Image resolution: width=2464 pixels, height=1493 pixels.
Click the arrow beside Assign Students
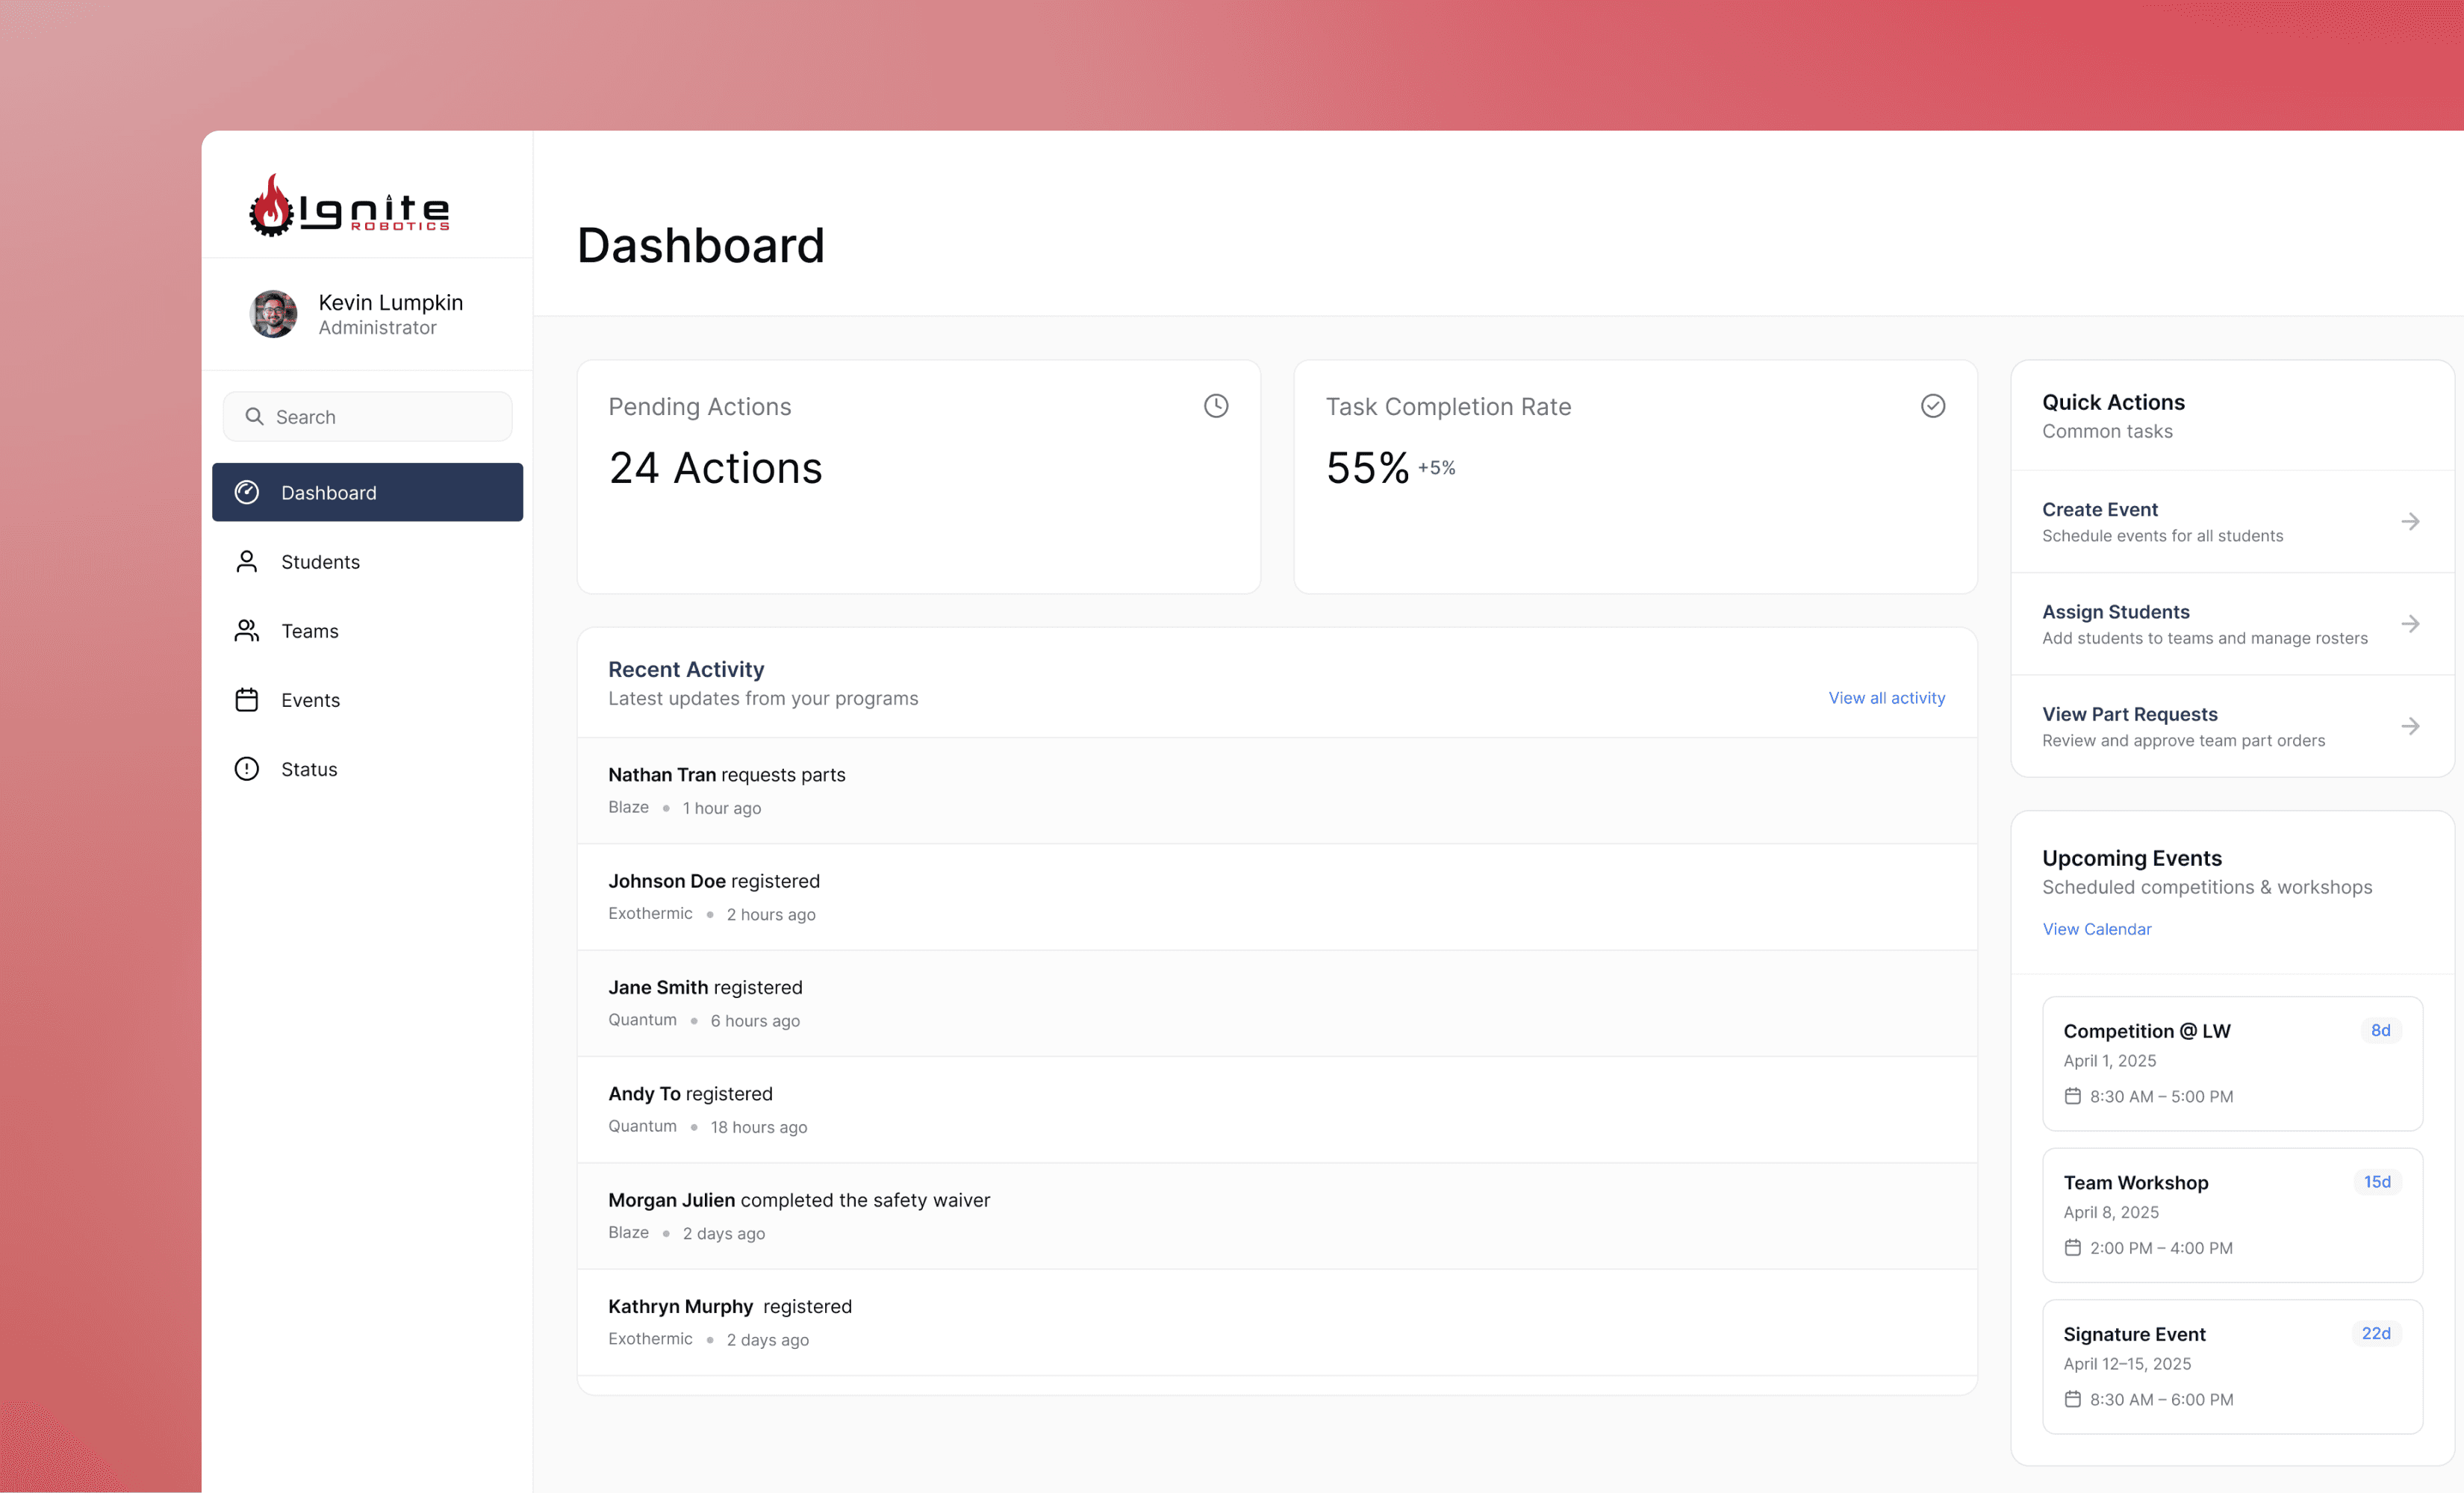pos(2410,624)
